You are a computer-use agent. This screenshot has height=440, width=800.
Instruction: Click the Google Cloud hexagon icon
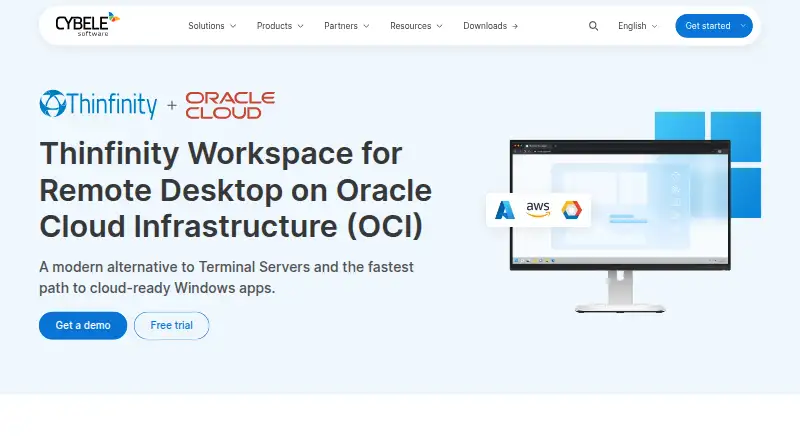571,210
